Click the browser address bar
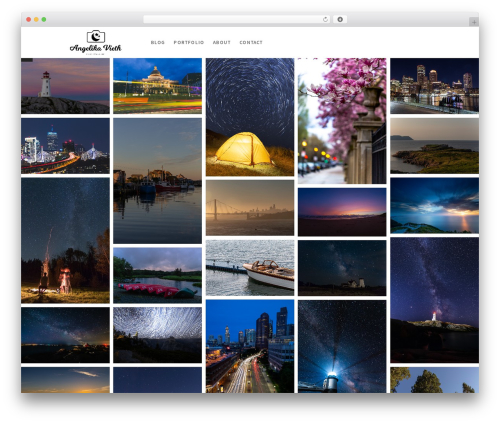Image resolution: width=500 pixels, height=423 pixels. tap(237, 20)
